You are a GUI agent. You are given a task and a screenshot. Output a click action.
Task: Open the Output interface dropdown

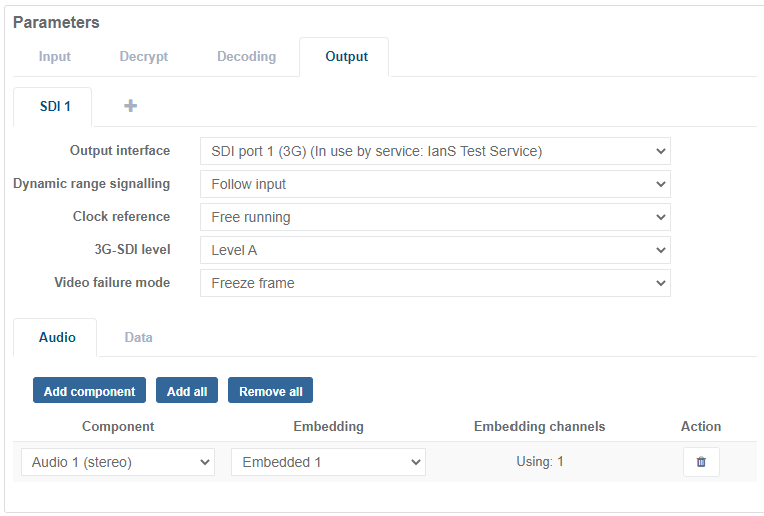(x=435, y=152)
